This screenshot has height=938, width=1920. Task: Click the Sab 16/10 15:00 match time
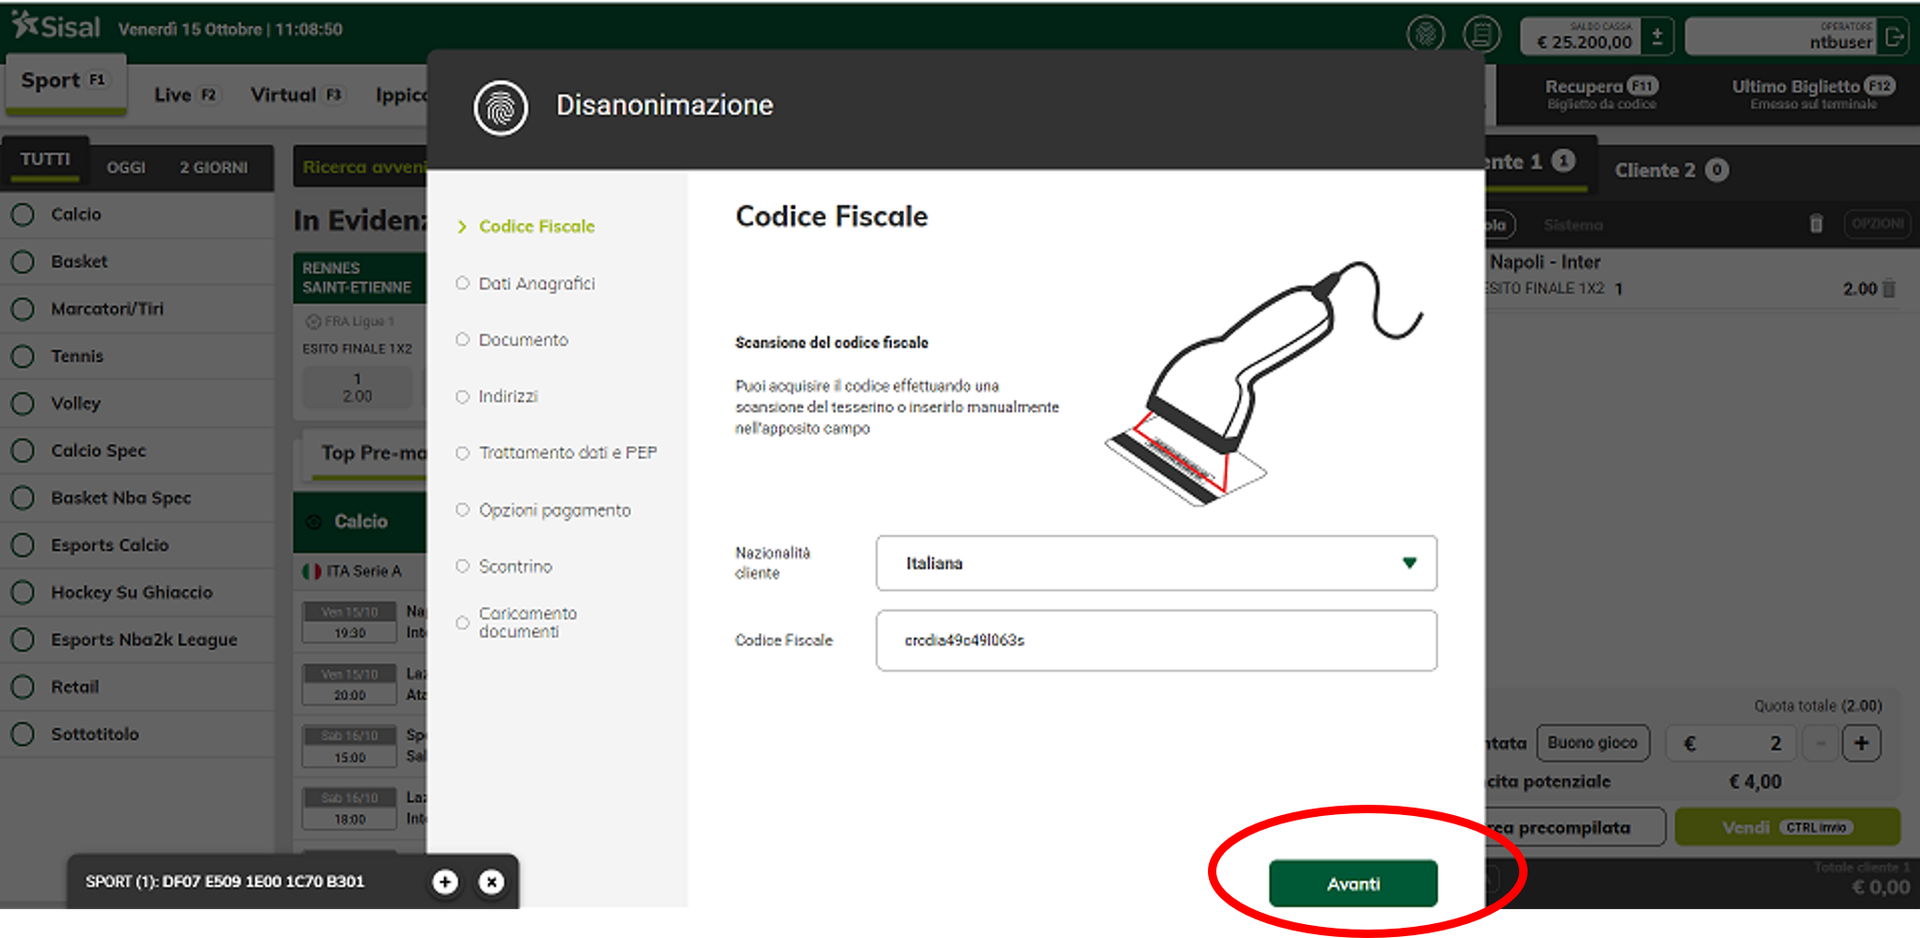point(350,746)
